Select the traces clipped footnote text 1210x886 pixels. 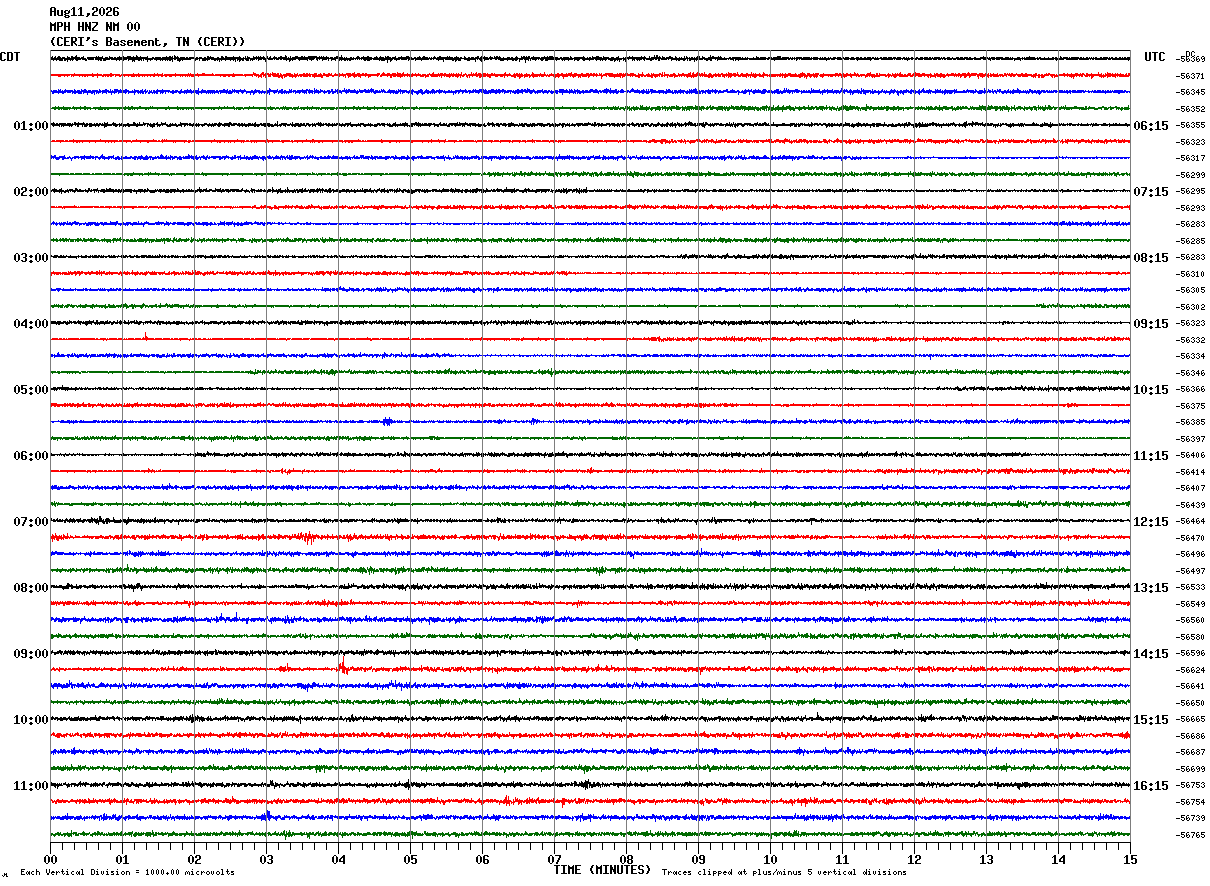point(784,872)
